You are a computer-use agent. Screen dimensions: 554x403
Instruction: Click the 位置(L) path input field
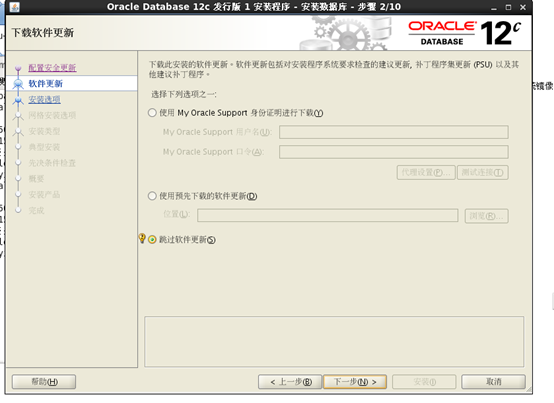(x=328, y=215)
